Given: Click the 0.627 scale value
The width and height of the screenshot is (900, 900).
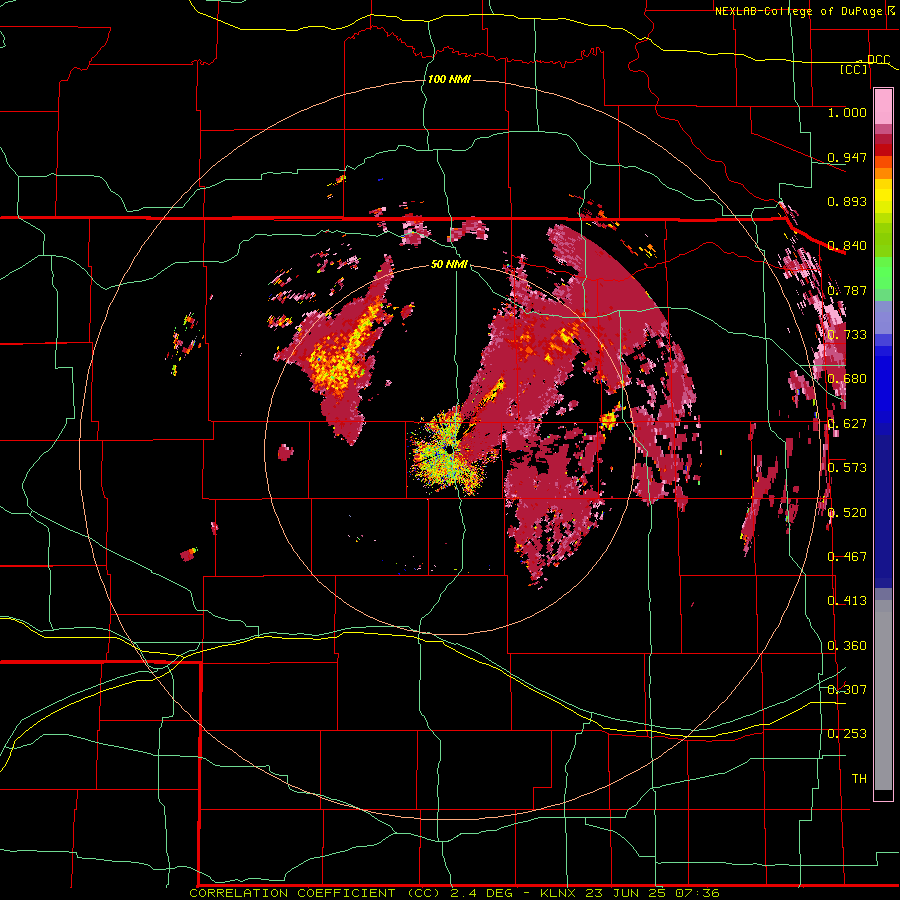Looking at the screenshot, I should pyautogui.click(x=847, y=424).
